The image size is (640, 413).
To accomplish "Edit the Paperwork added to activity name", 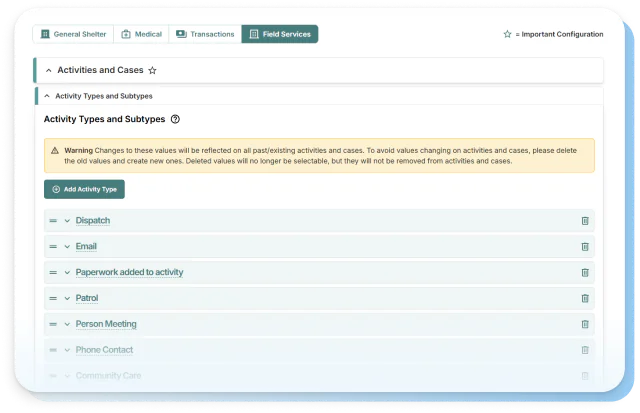I will pyautogui.click(x=129, y=272).
